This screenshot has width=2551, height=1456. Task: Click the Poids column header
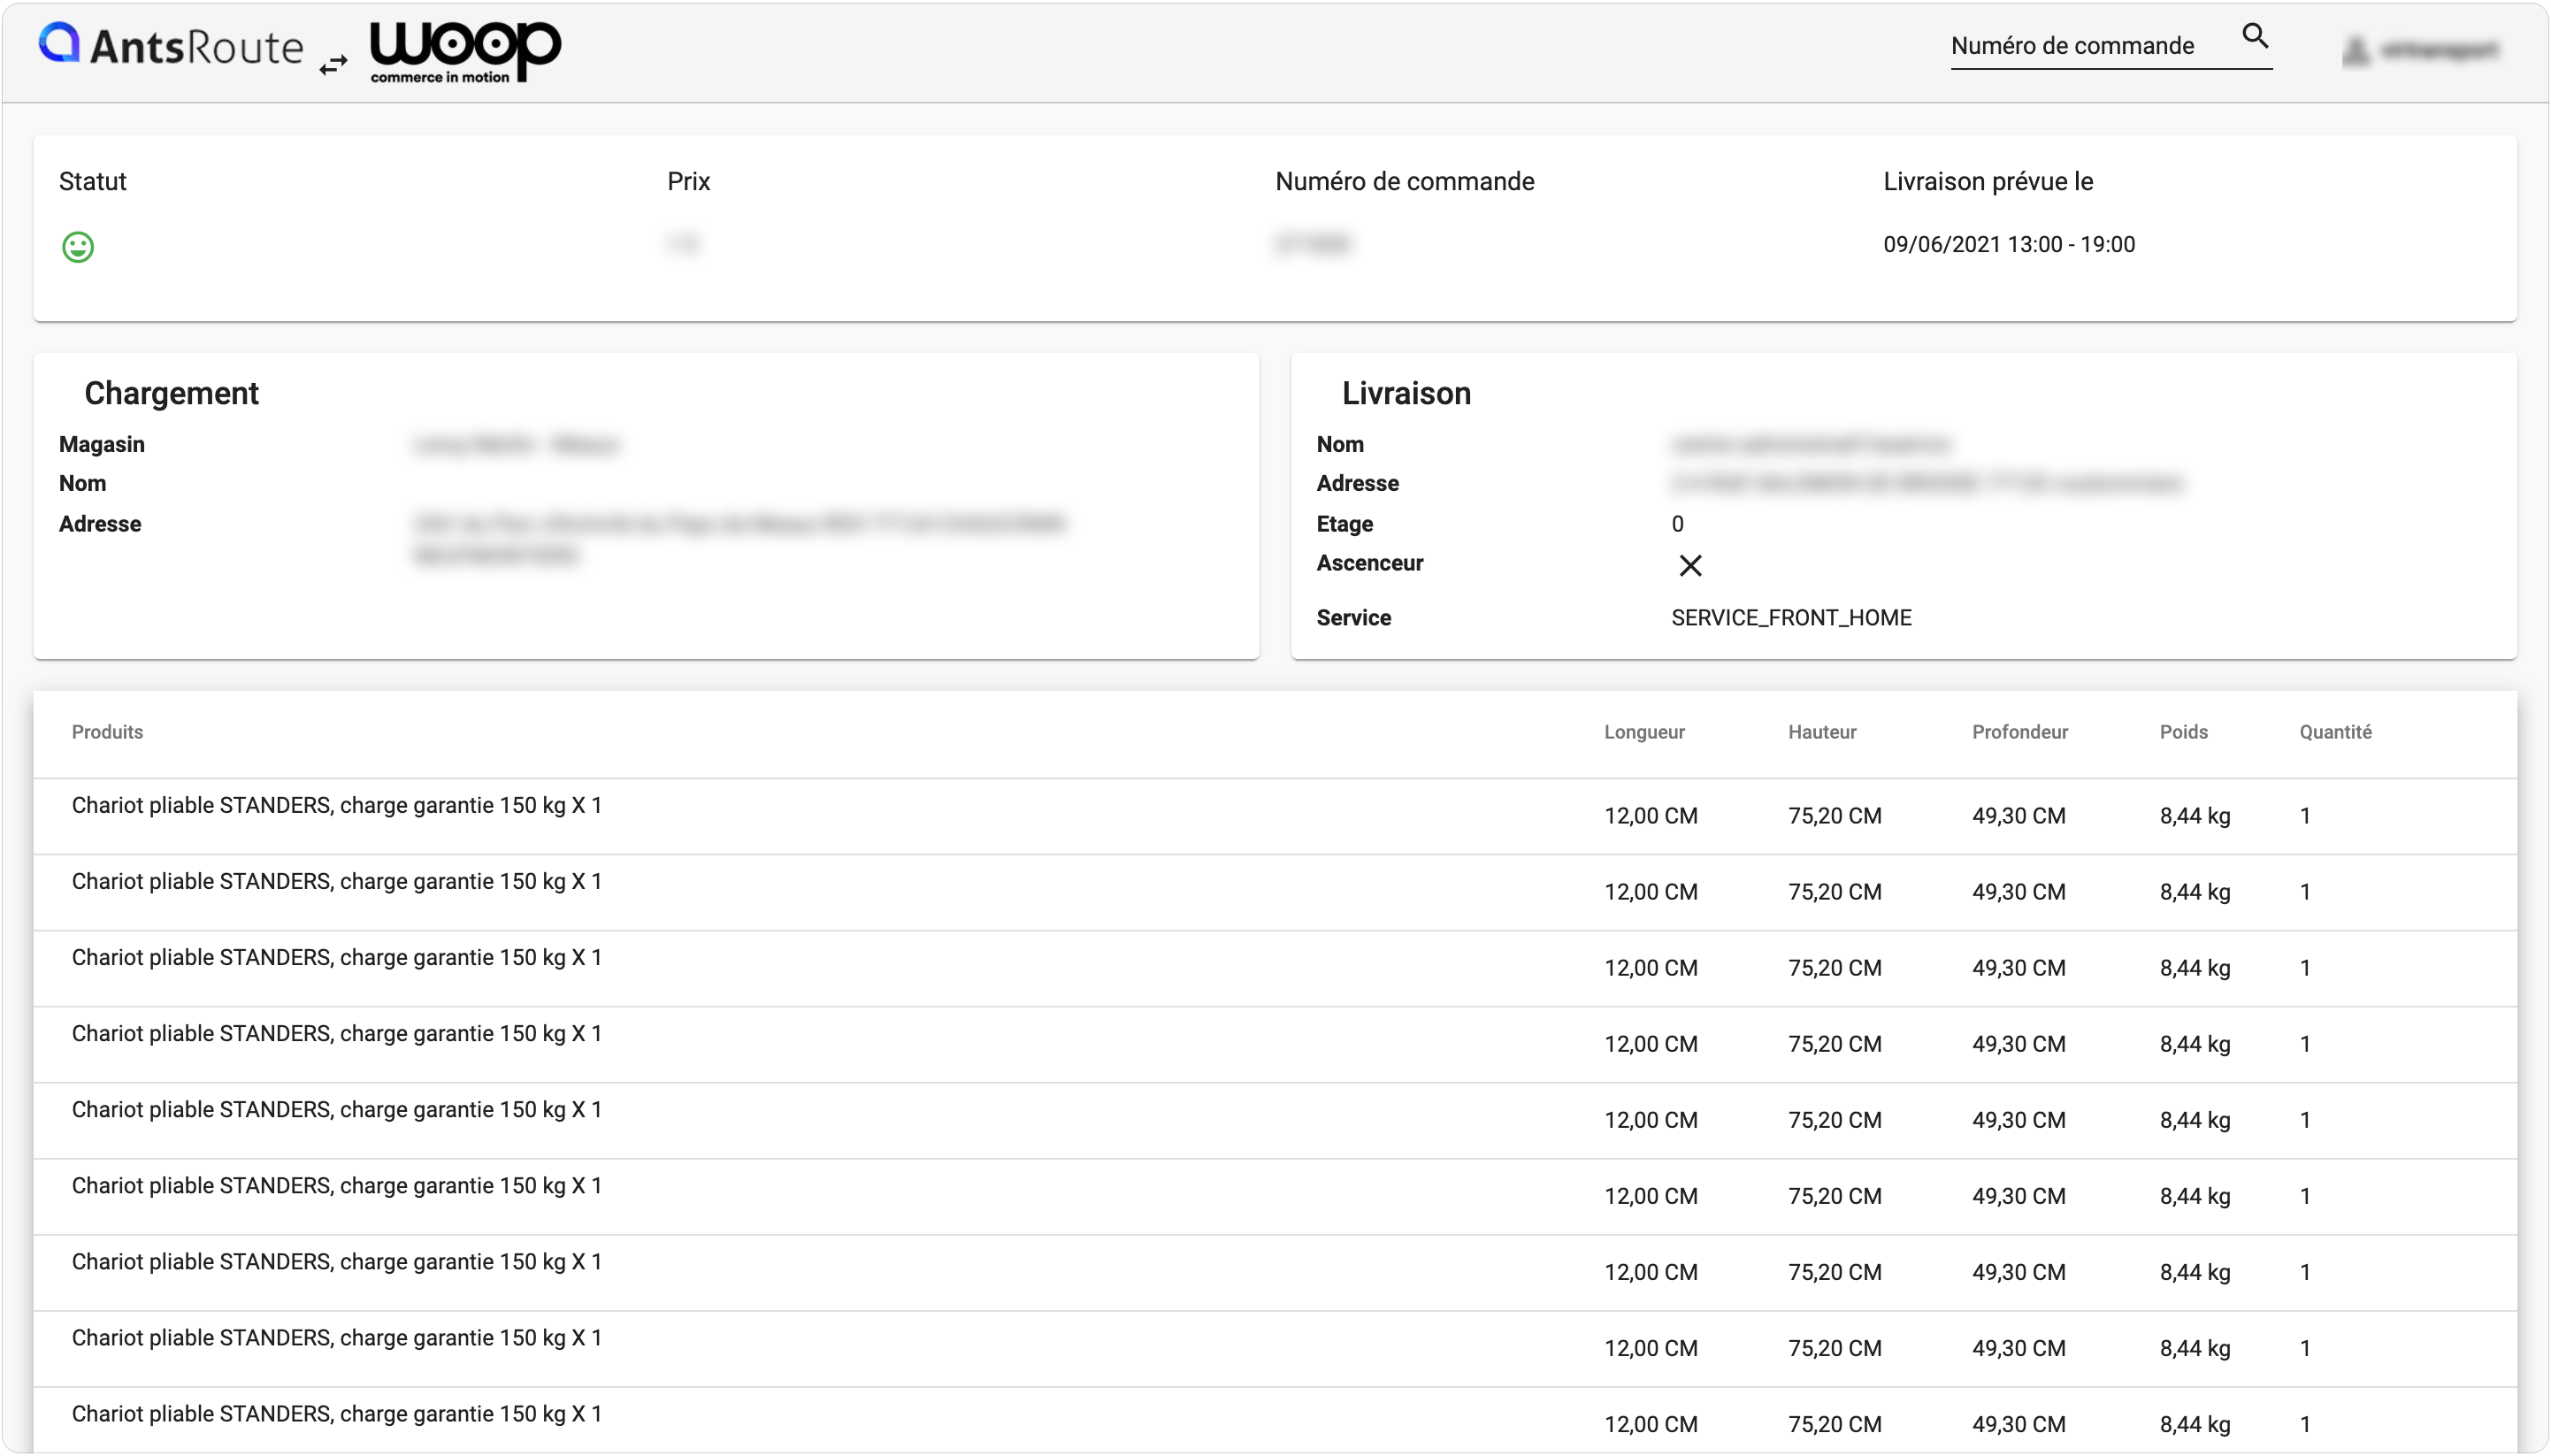pyautogui.click(x=2183, y=732)
